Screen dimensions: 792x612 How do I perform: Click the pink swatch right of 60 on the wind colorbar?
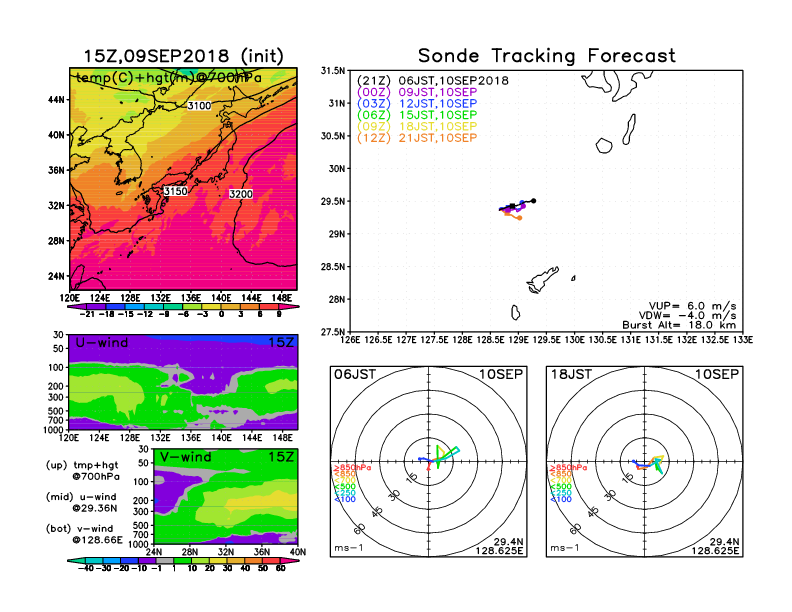(x=289, y=561)
